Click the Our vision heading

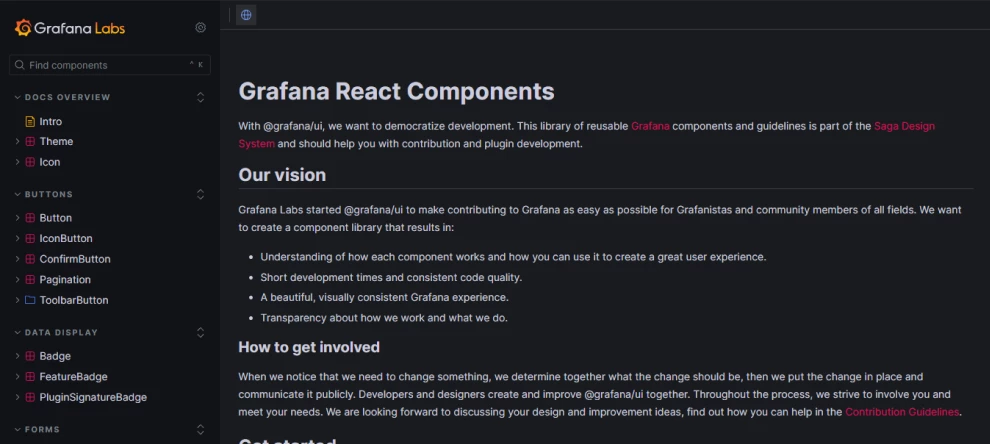coord(282,175)
